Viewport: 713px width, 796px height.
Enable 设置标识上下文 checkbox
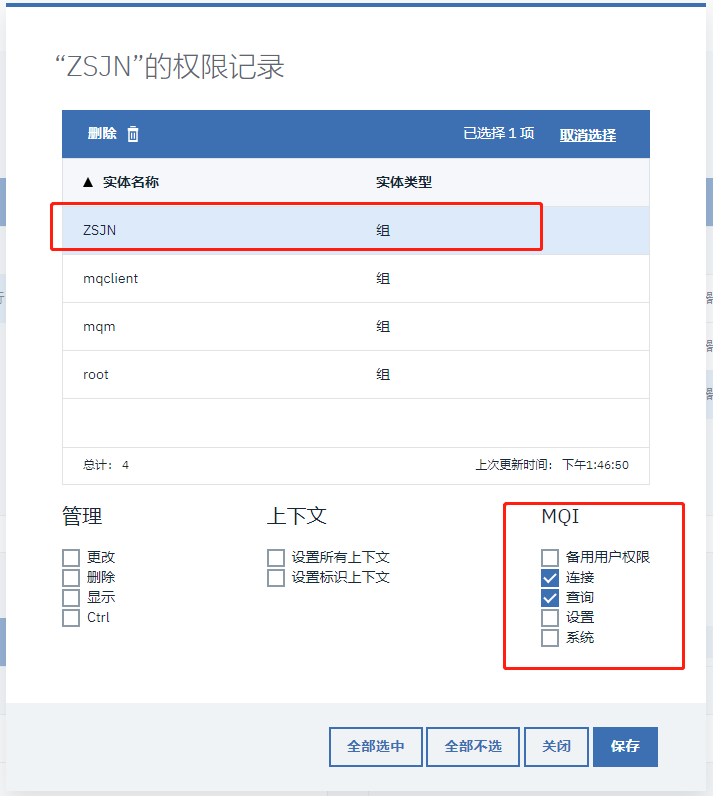tap(276, 577)
